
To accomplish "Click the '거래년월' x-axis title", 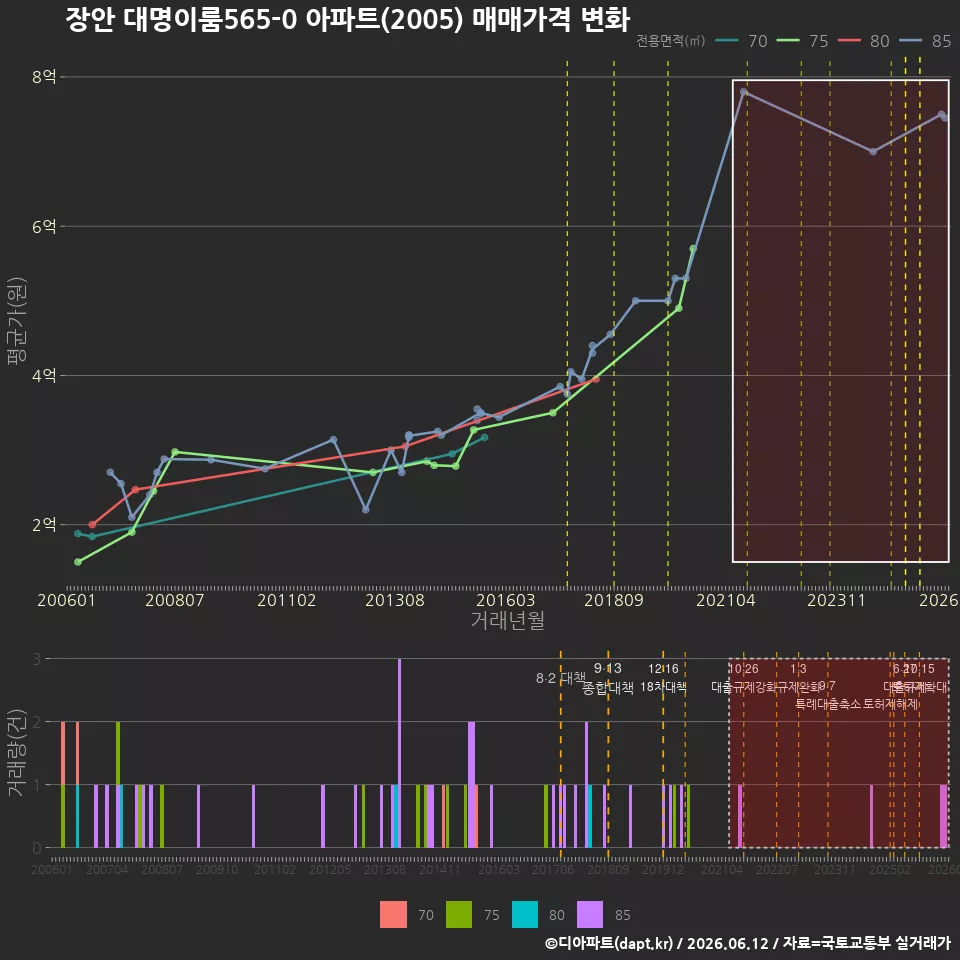I will coord(508,620).
